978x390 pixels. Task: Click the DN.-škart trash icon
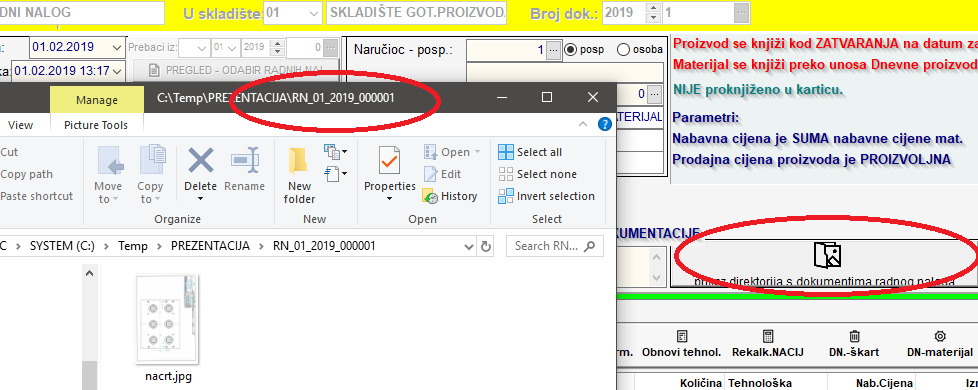(x=855, y=336)
